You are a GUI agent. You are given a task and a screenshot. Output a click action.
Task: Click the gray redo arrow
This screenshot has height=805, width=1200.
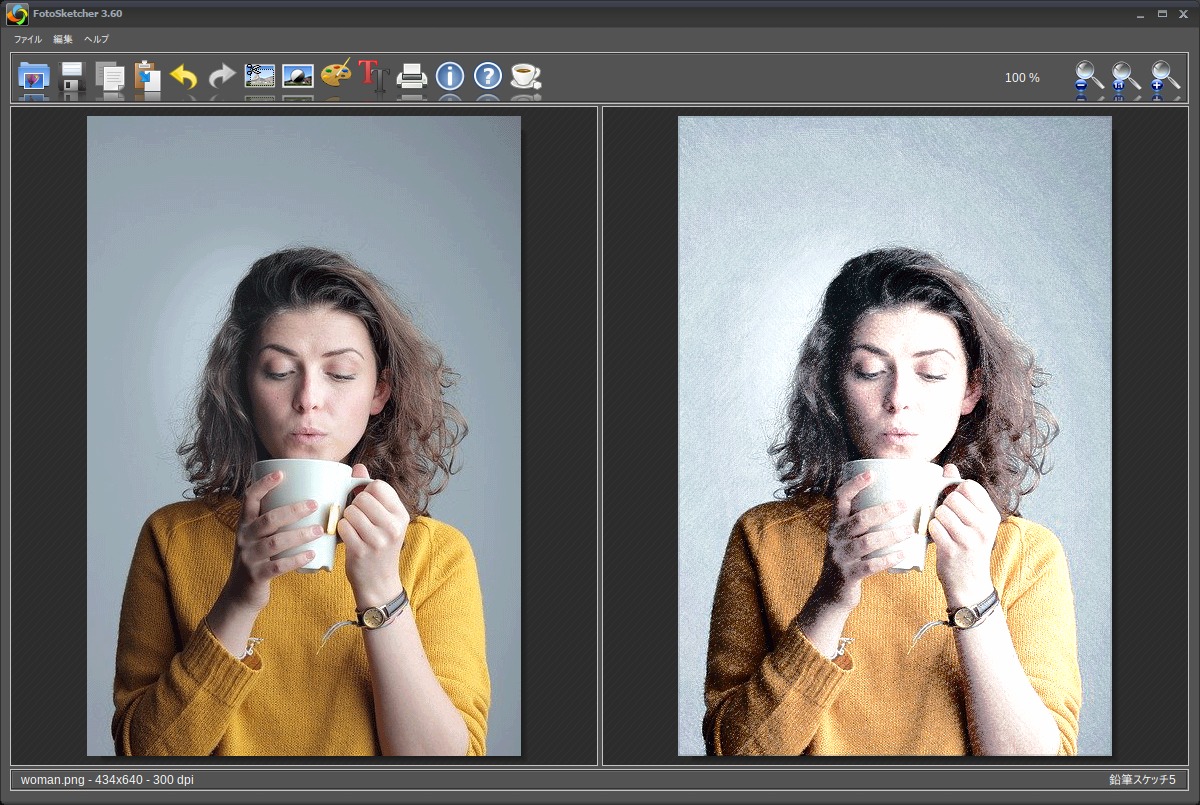tap(221, 76)
